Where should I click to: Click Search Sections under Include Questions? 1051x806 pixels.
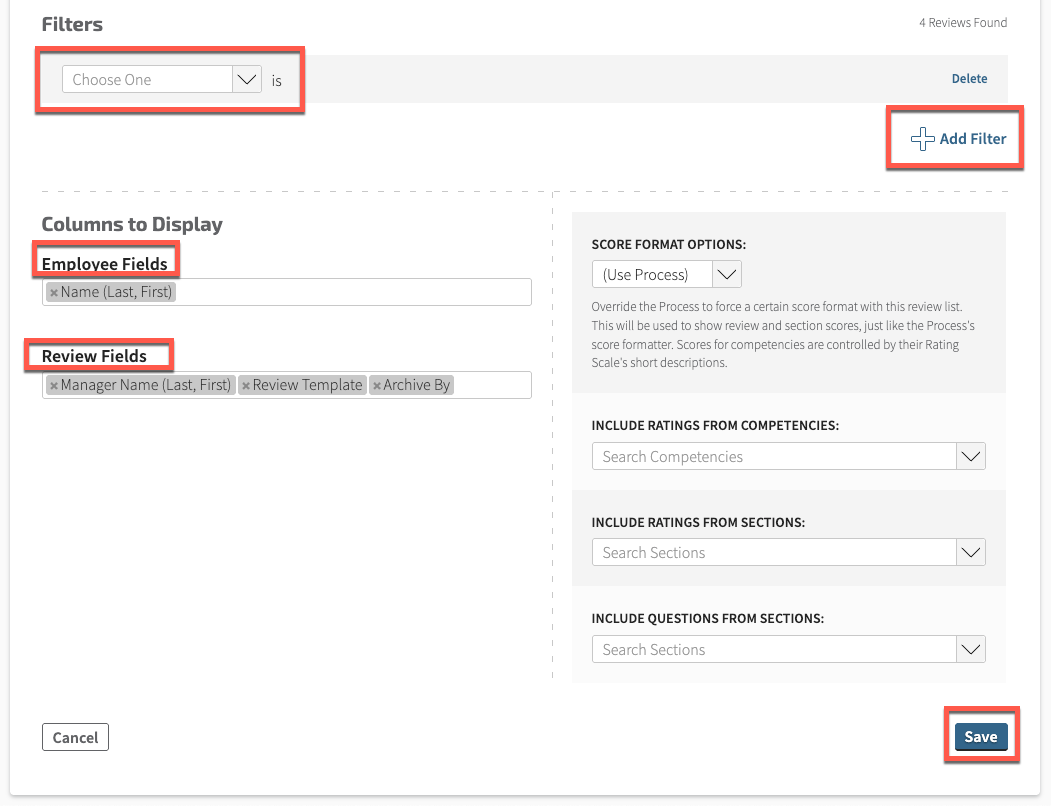click(774, 649)
